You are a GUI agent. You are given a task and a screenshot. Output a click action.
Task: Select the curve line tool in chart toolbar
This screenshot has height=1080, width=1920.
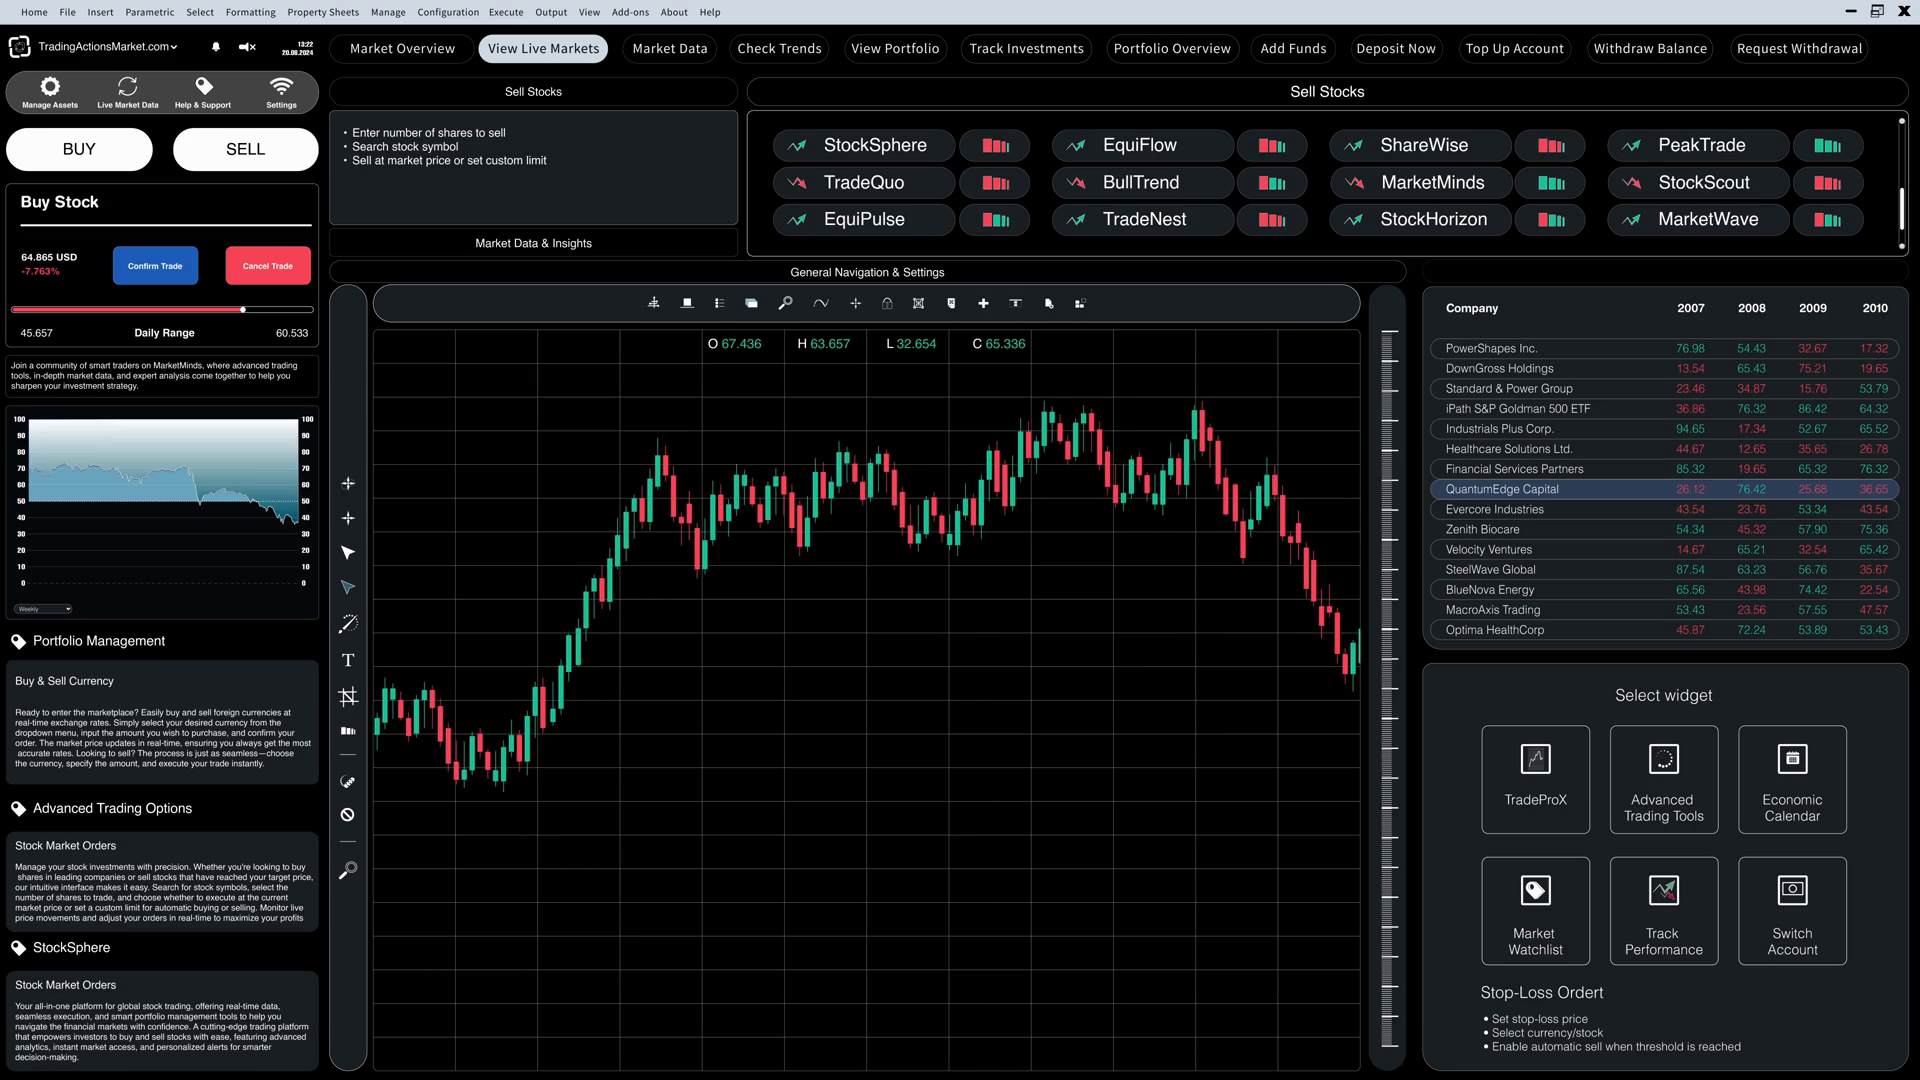point(821,303)
